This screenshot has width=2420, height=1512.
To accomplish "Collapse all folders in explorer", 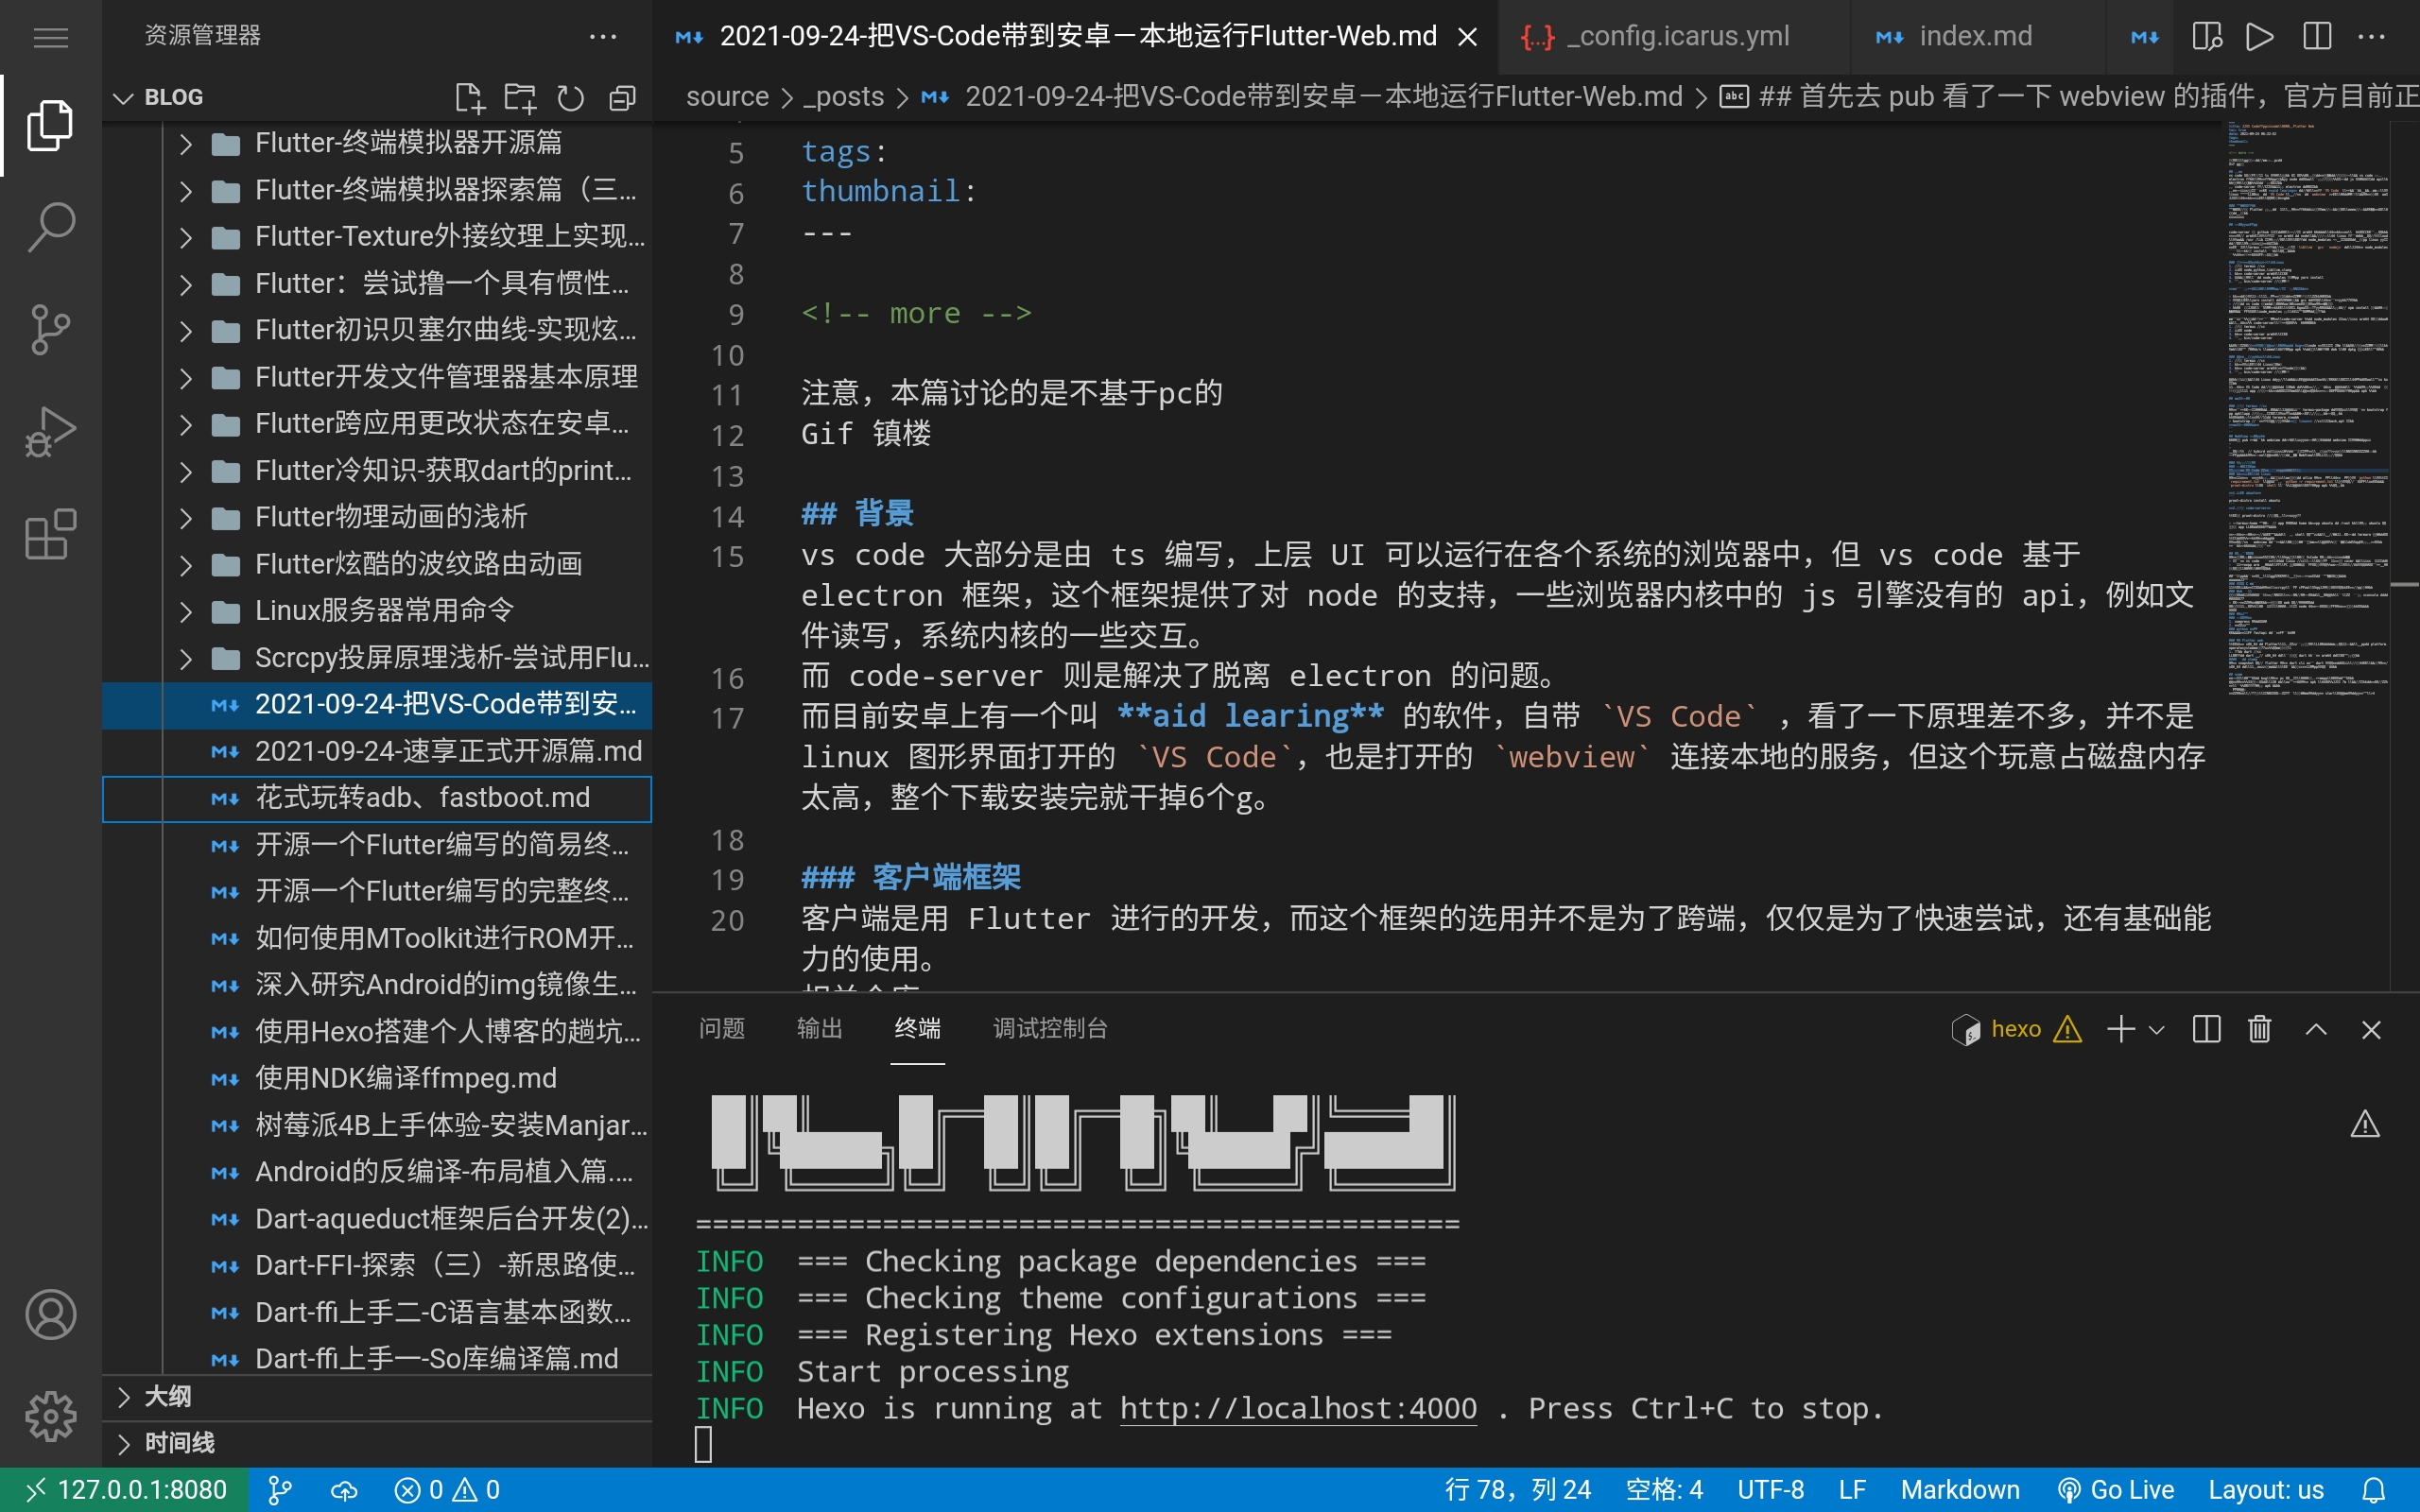I will [622, 97].
